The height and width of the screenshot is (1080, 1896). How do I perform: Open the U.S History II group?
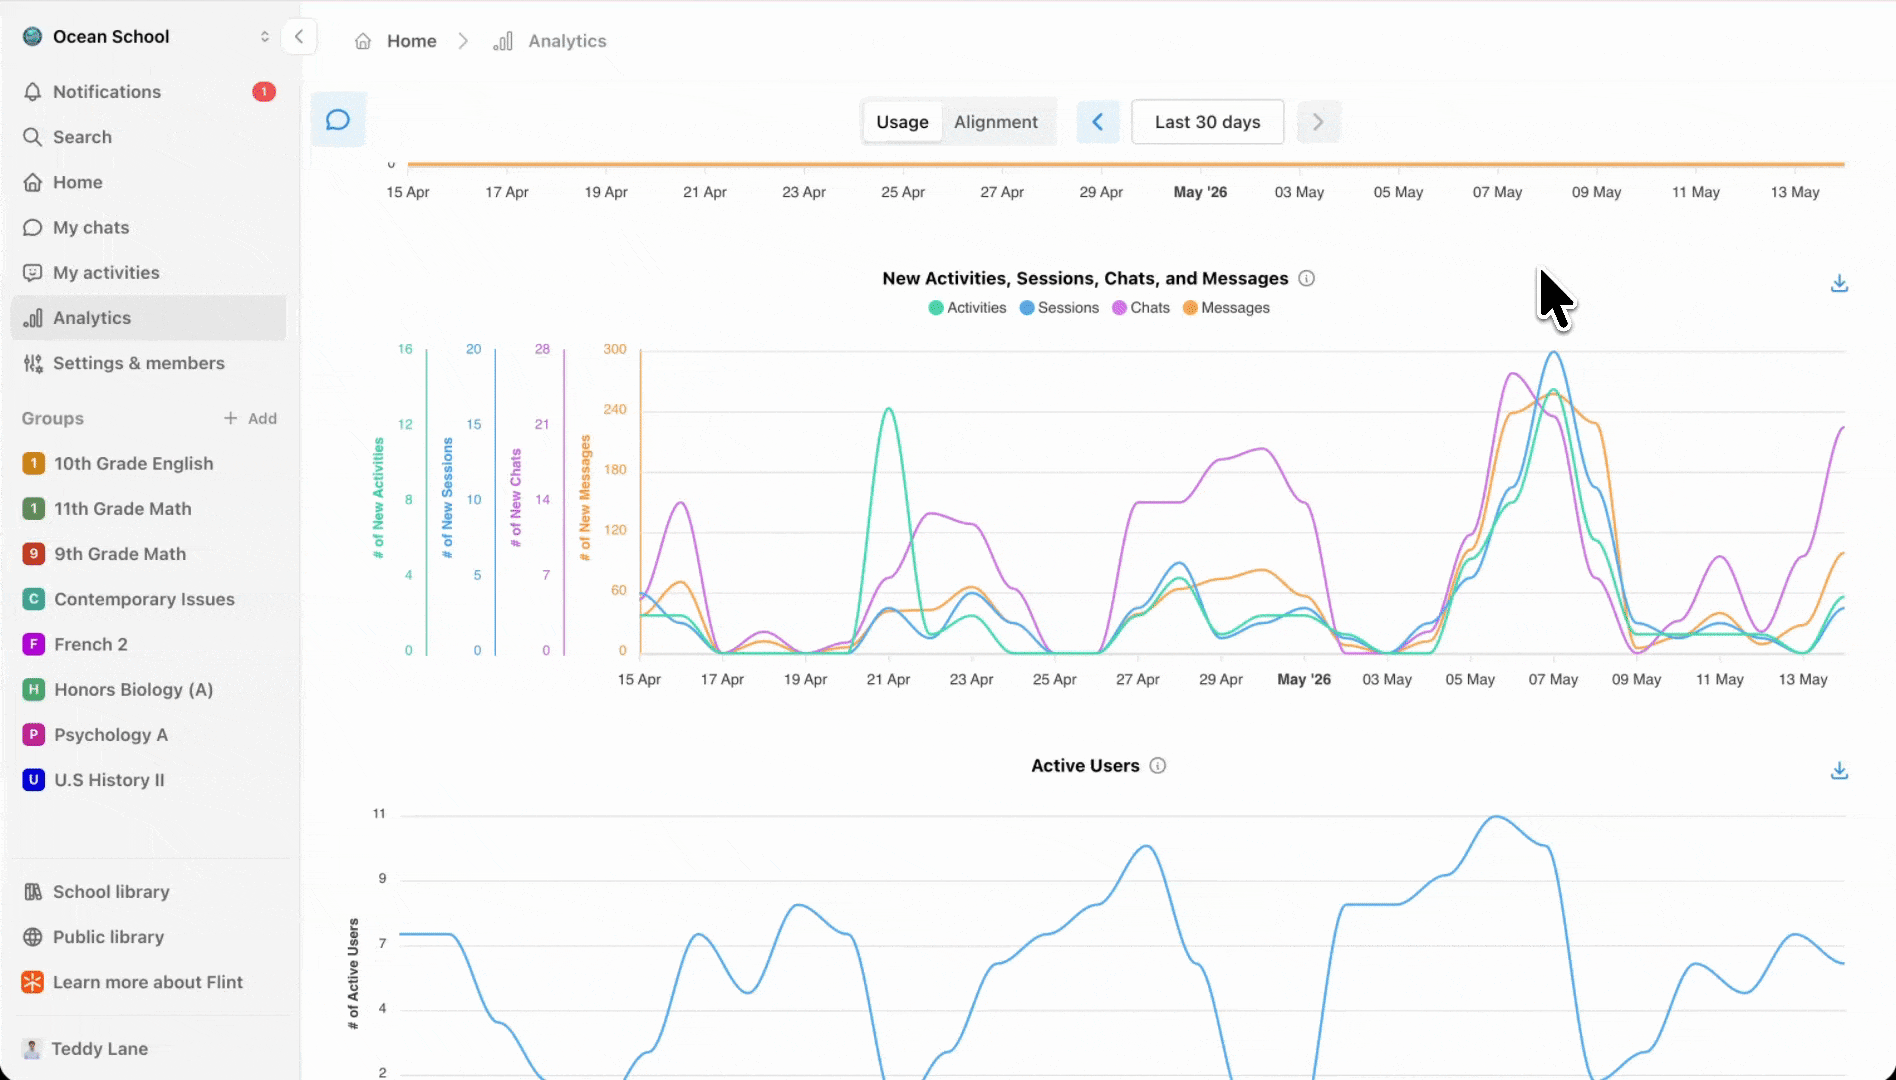point(148,780)
